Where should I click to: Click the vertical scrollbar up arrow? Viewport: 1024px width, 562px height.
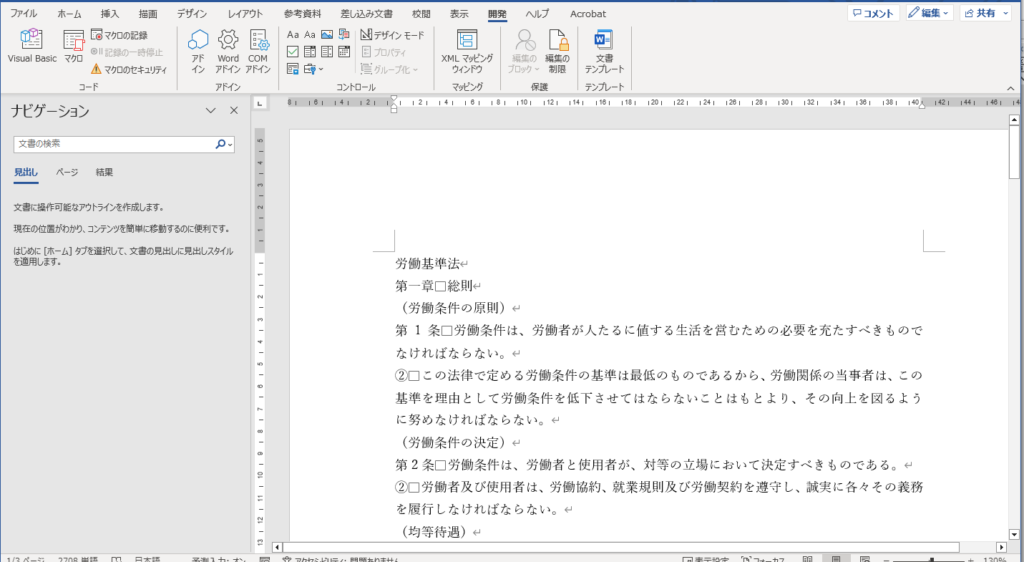[x=1014, y=119]
